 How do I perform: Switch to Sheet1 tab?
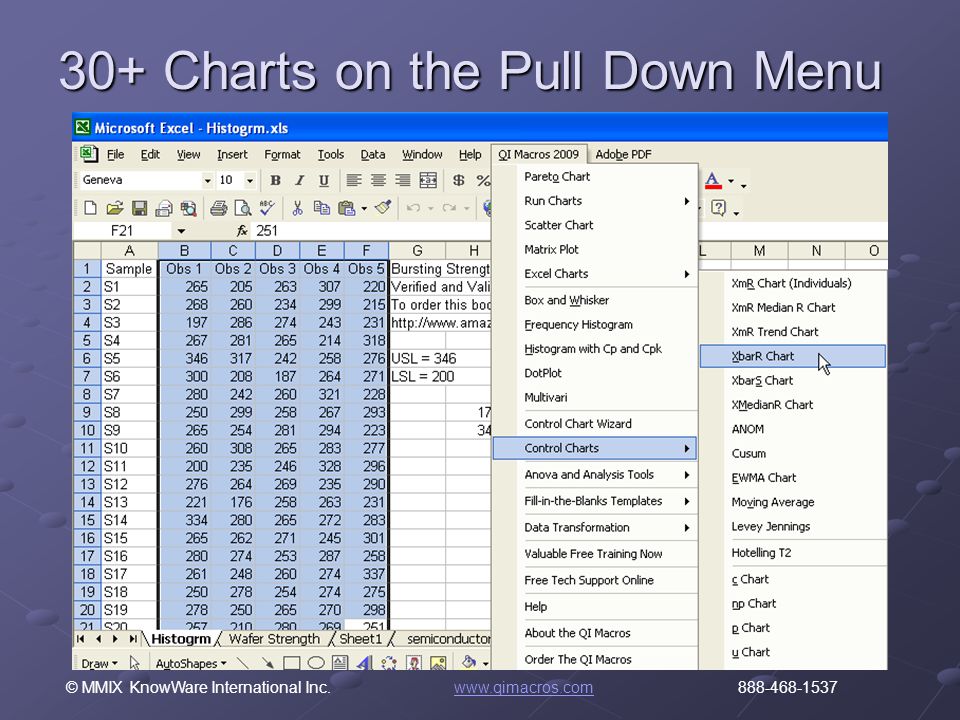tap(360, 639)
